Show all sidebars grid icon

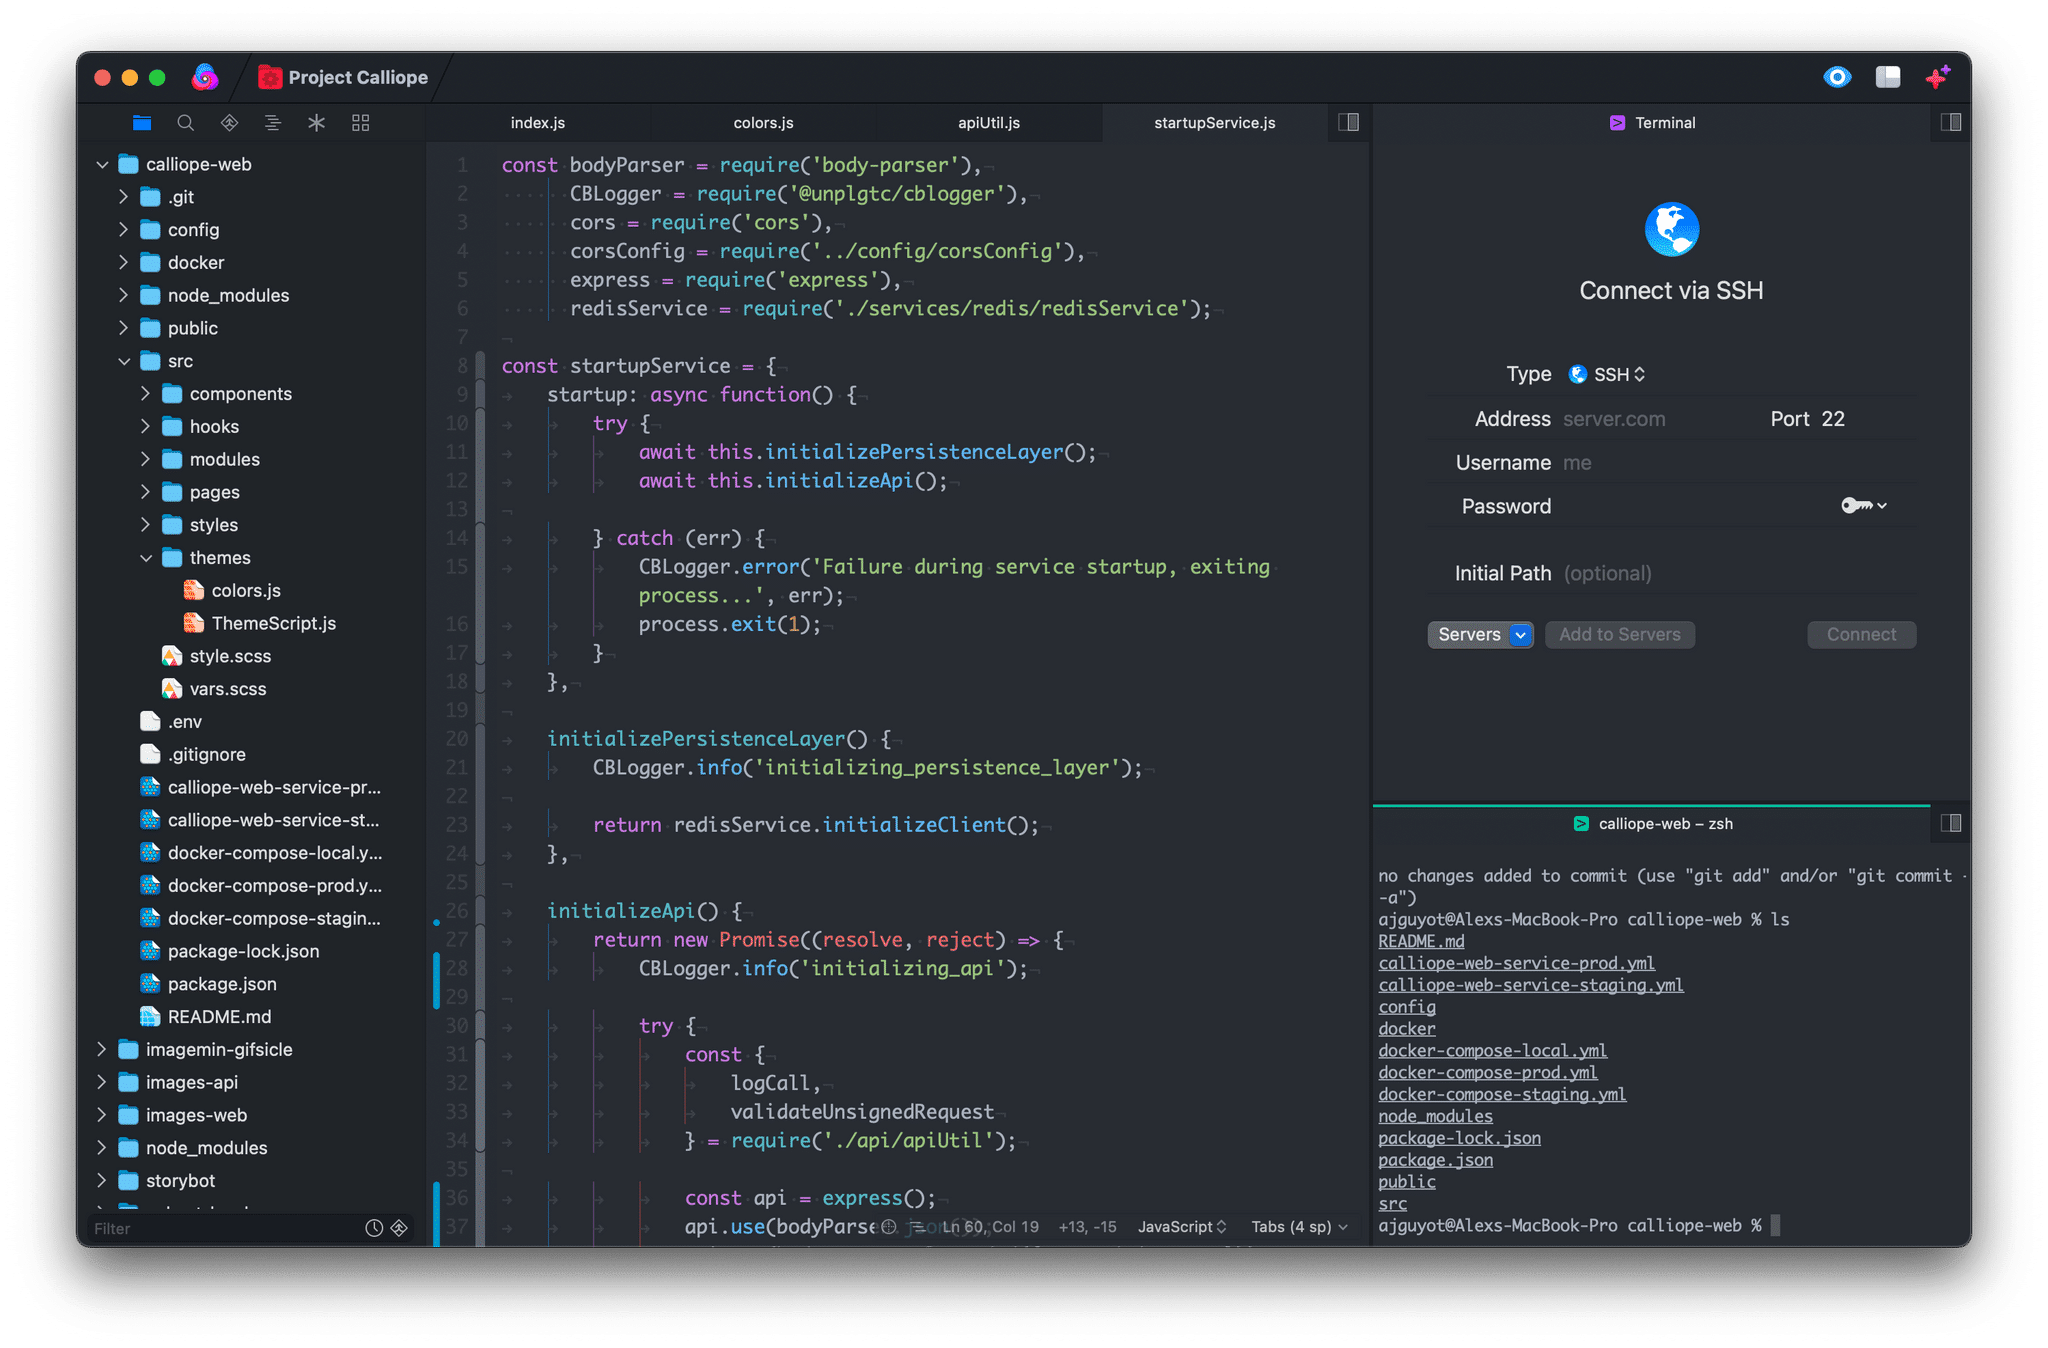[x=361, y=123]
